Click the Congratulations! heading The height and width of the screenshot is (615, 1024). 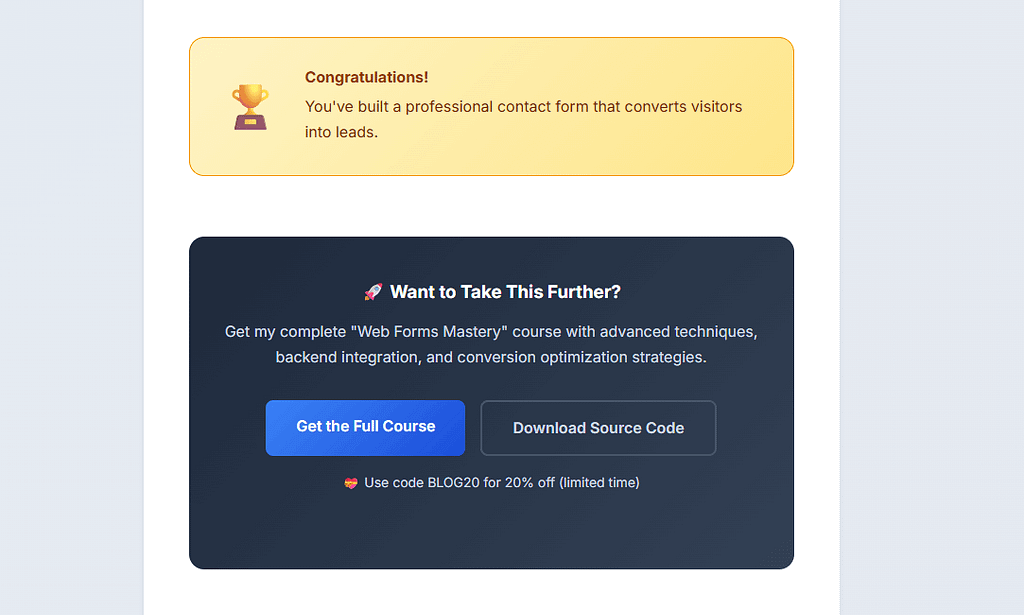point(366,77)
